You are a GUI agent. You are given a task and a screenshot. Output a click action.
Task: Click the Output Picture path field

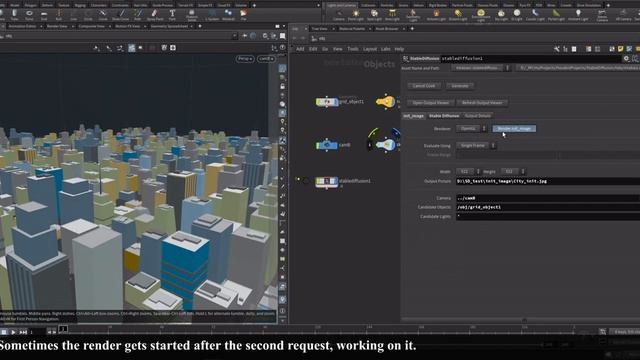pyautogui.click(x=548, y=181)
